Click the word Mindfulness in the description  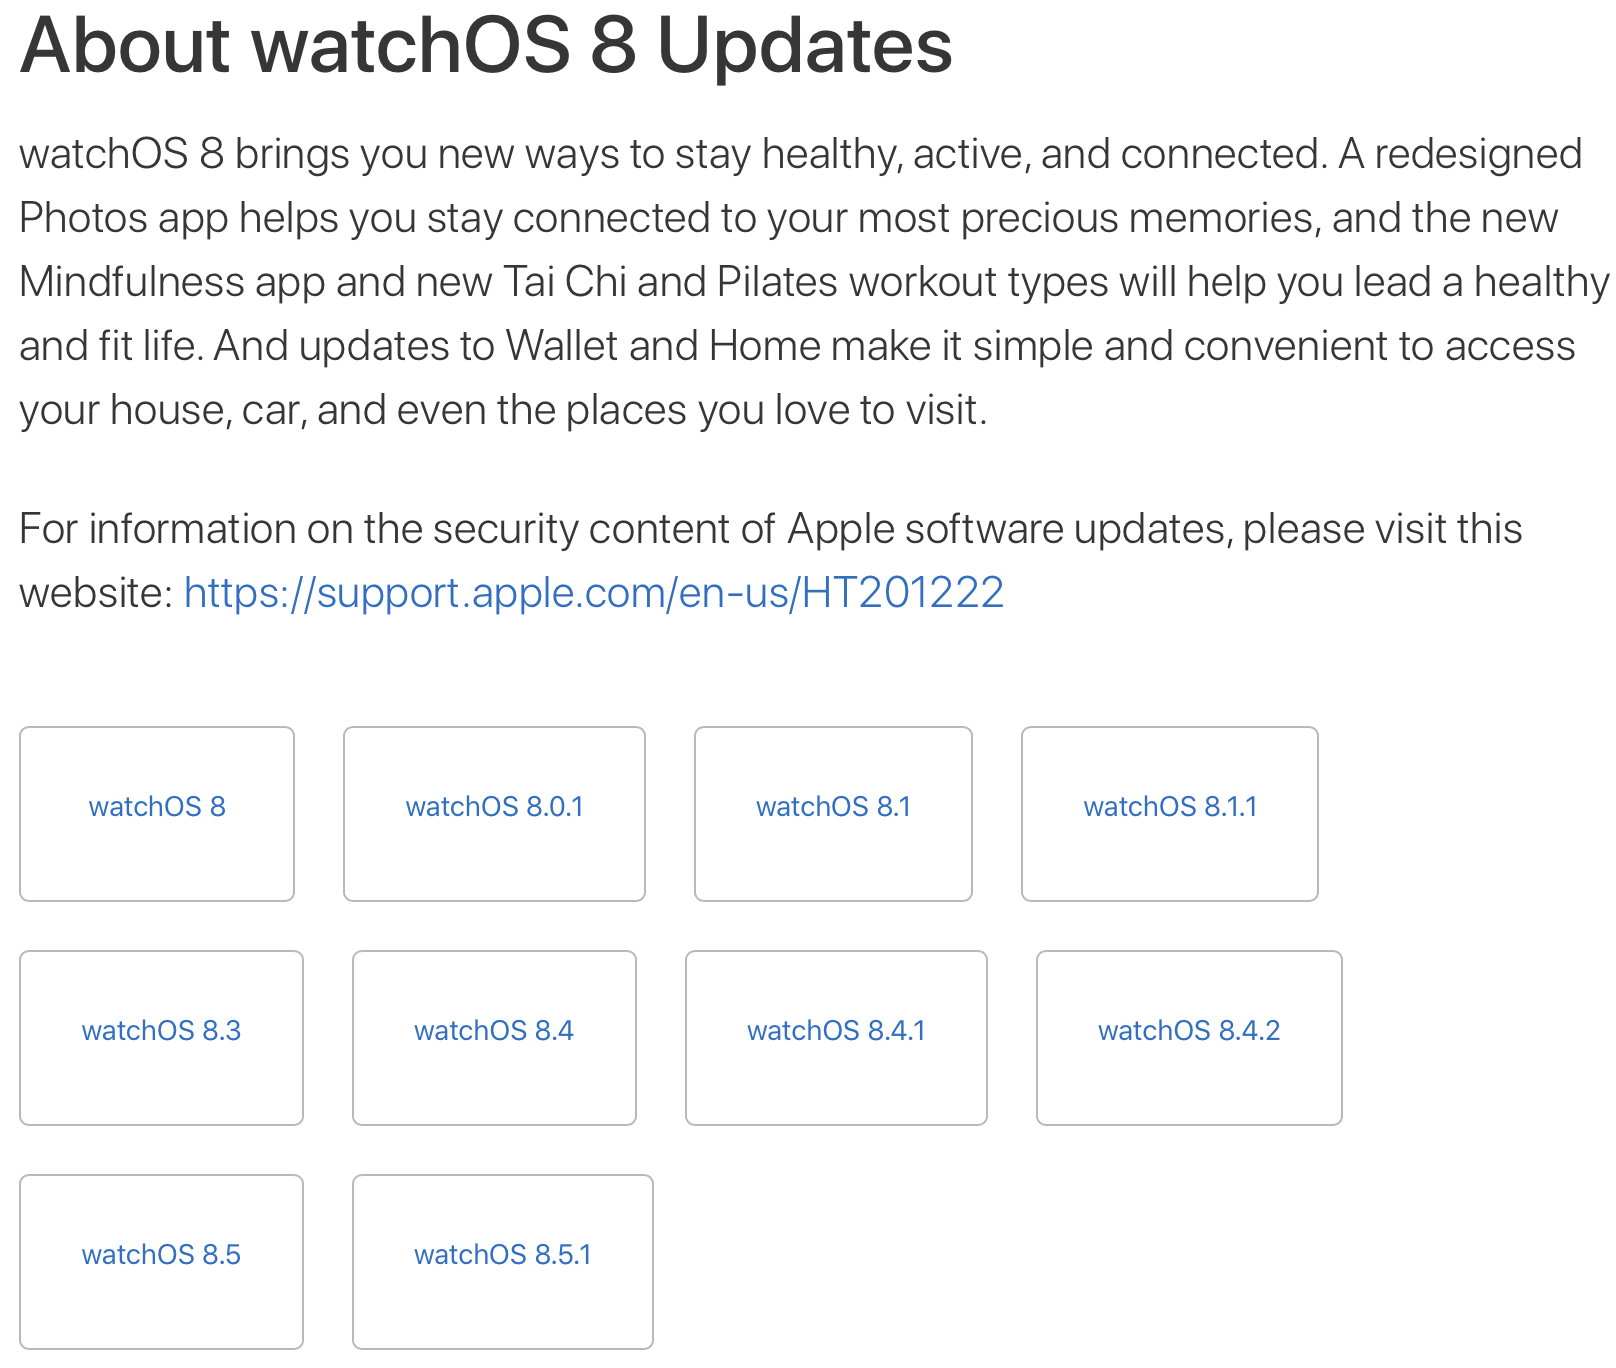pyautogui.click(x=131, y=282)
